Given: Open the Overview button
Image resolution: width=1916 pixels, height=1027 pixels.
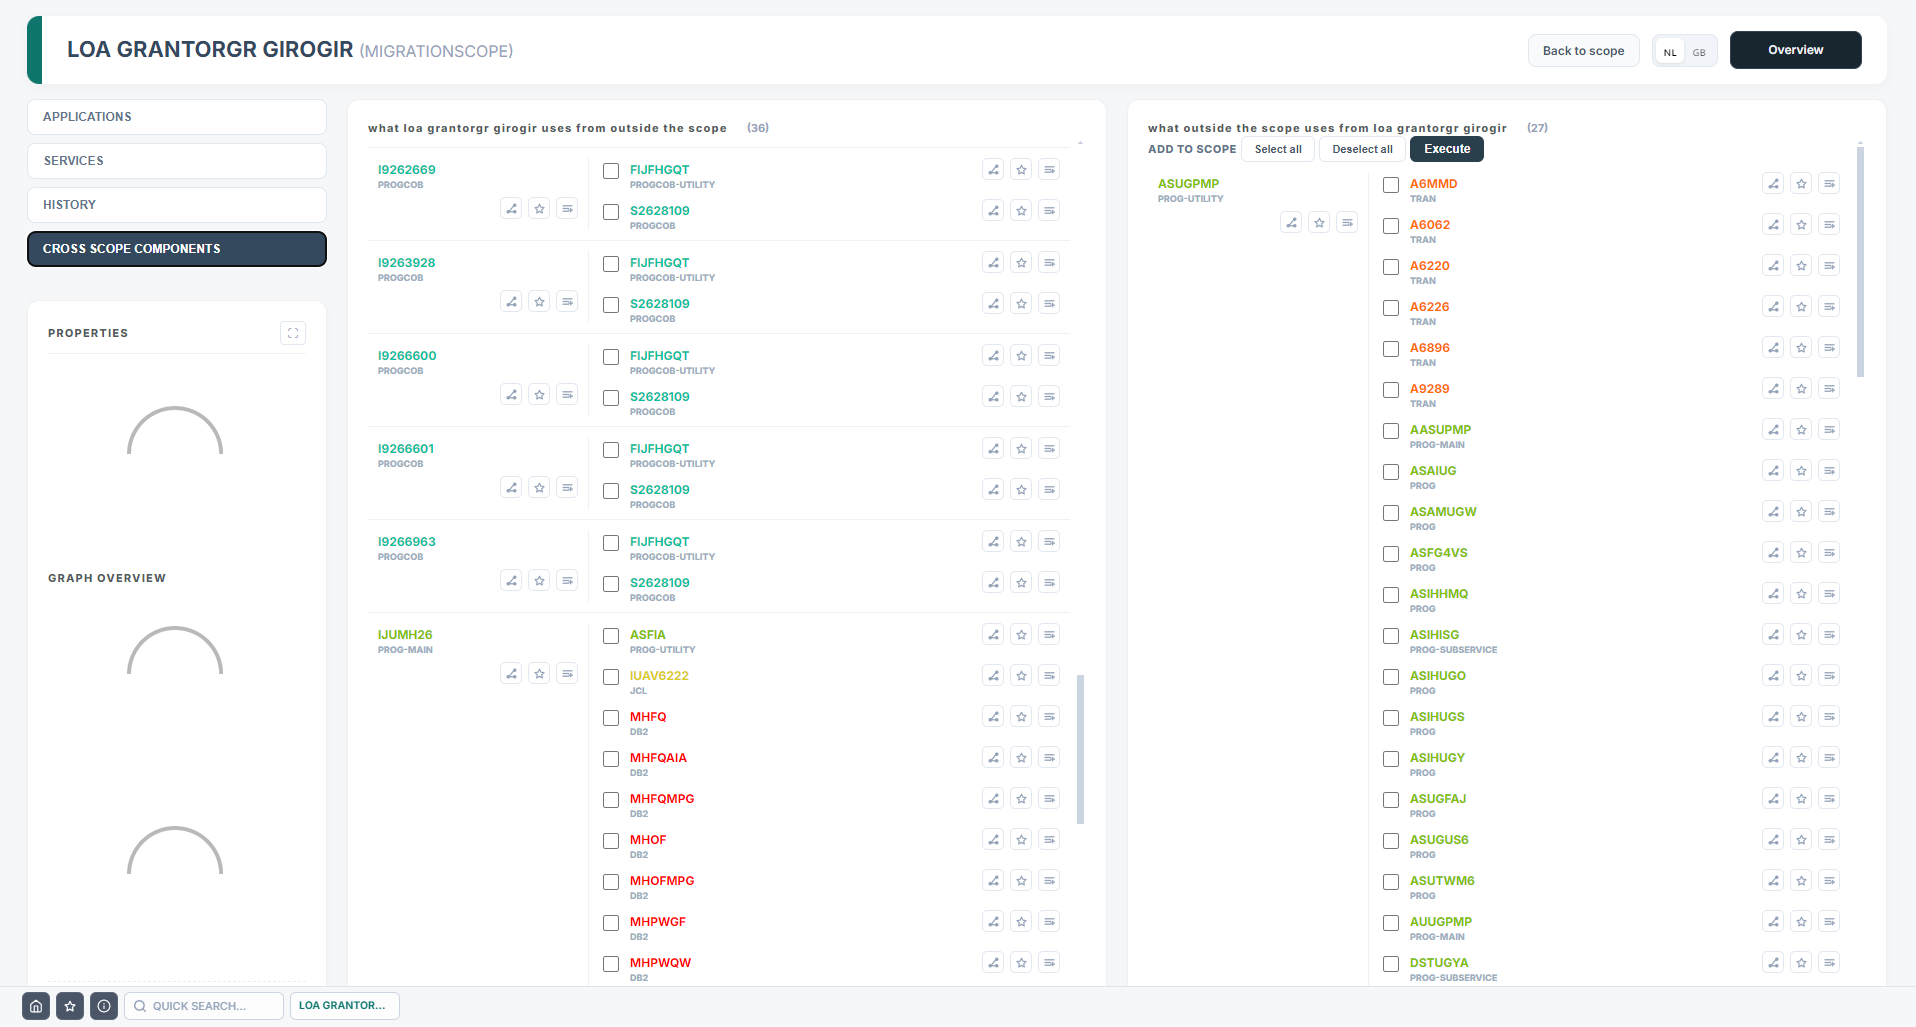Looking at the screenshot, I should pos(1795,50).
